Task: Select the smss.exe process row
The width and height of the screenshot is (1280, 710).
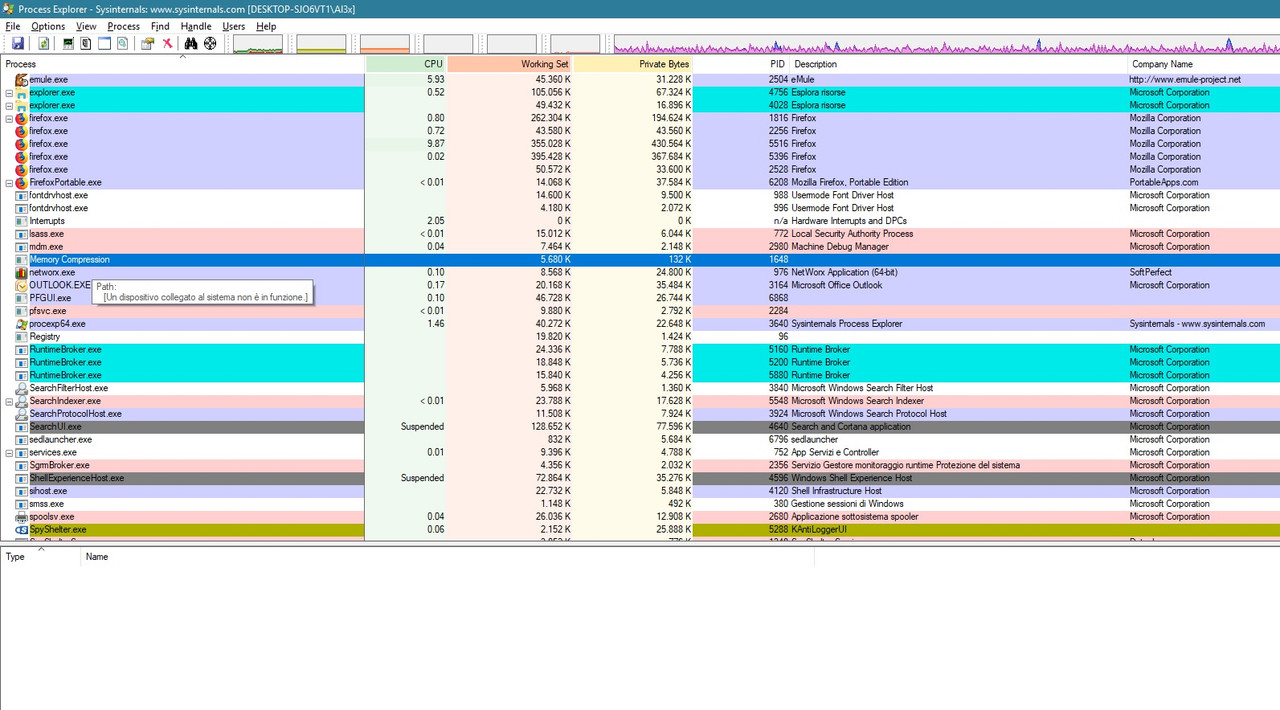Action: [640, 504]
